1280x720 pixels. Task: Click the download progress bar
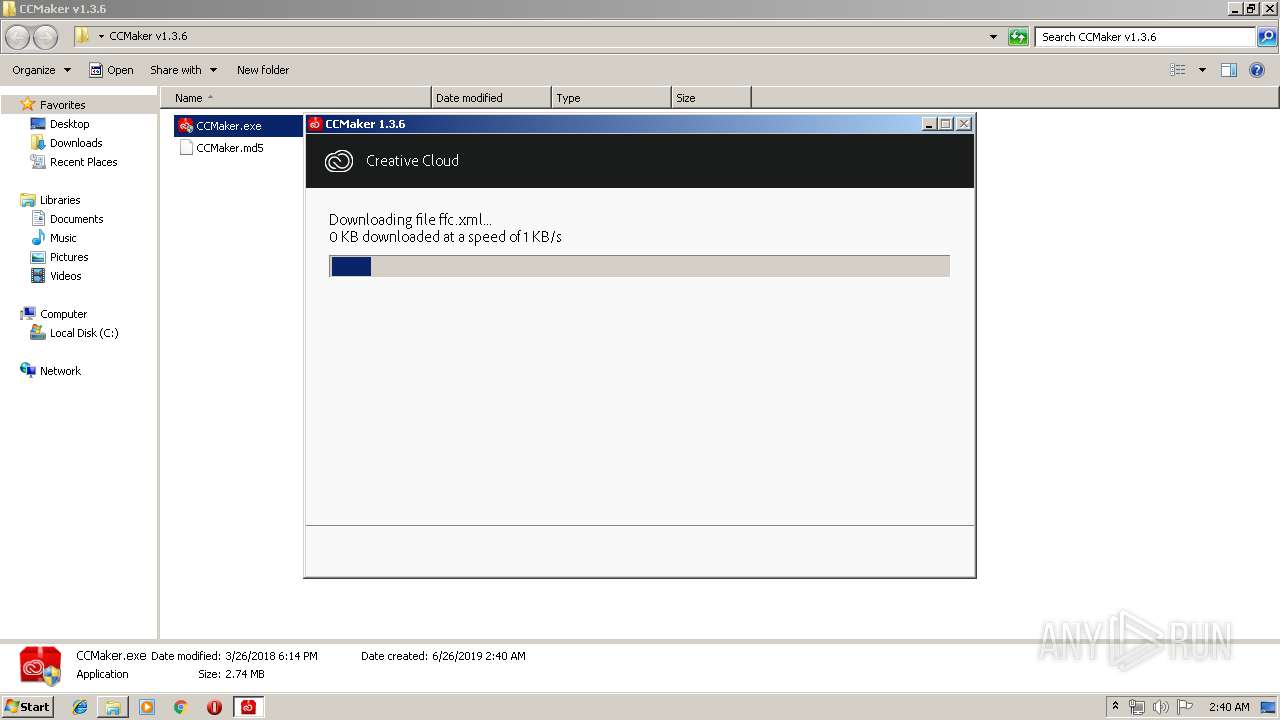click(639, 266)
